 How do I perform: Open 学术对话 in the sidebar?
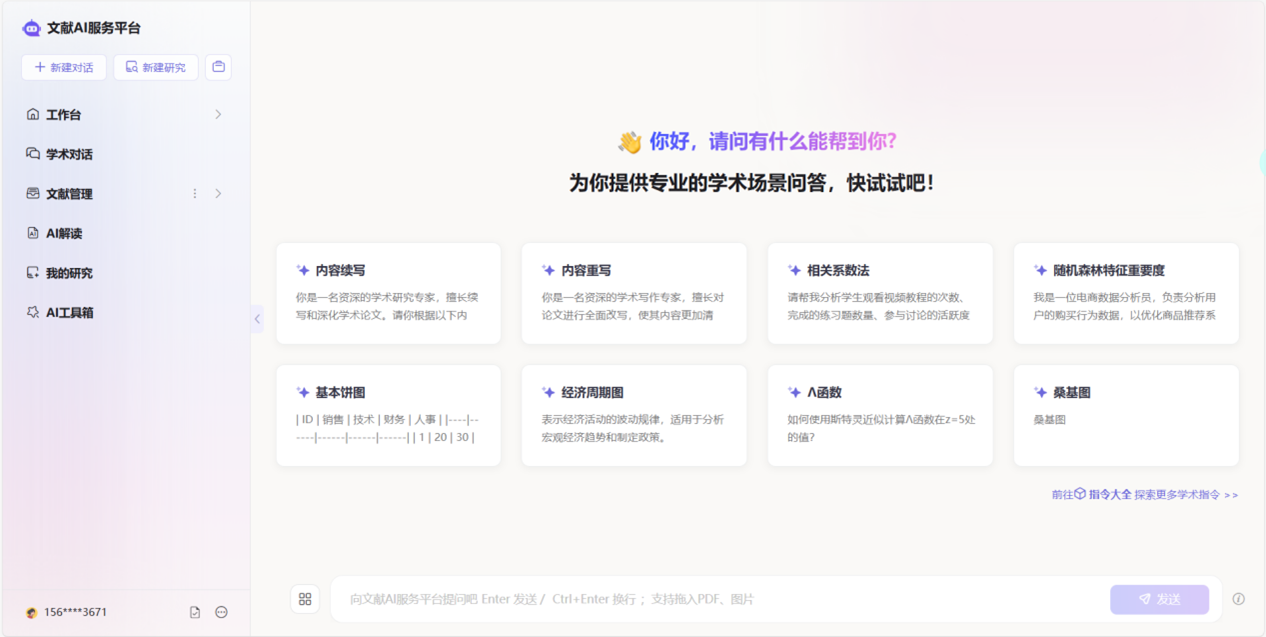(69, 154)
